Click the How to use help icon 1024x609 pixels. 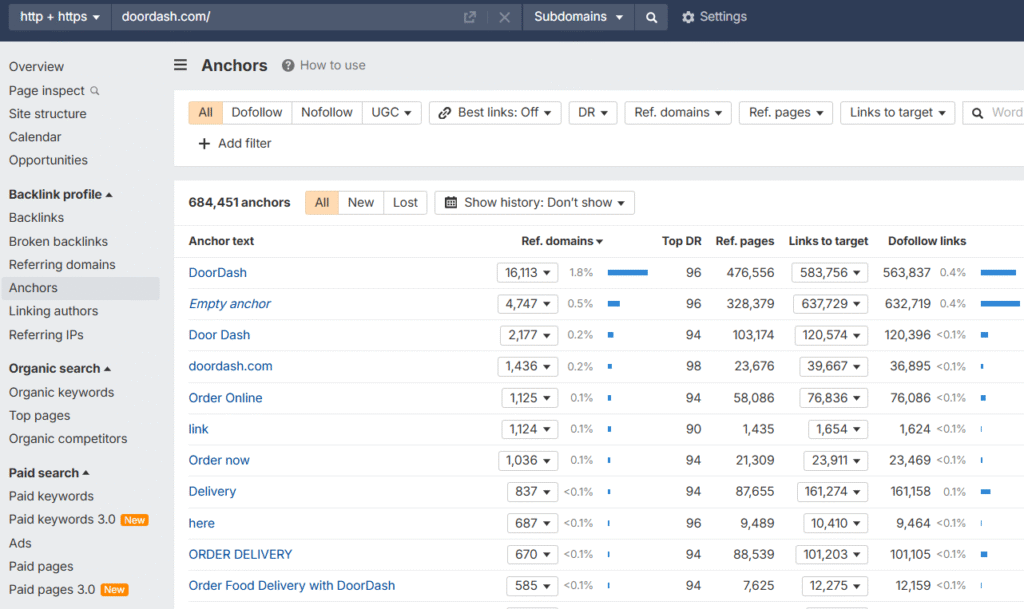click(x=286, y=65)
